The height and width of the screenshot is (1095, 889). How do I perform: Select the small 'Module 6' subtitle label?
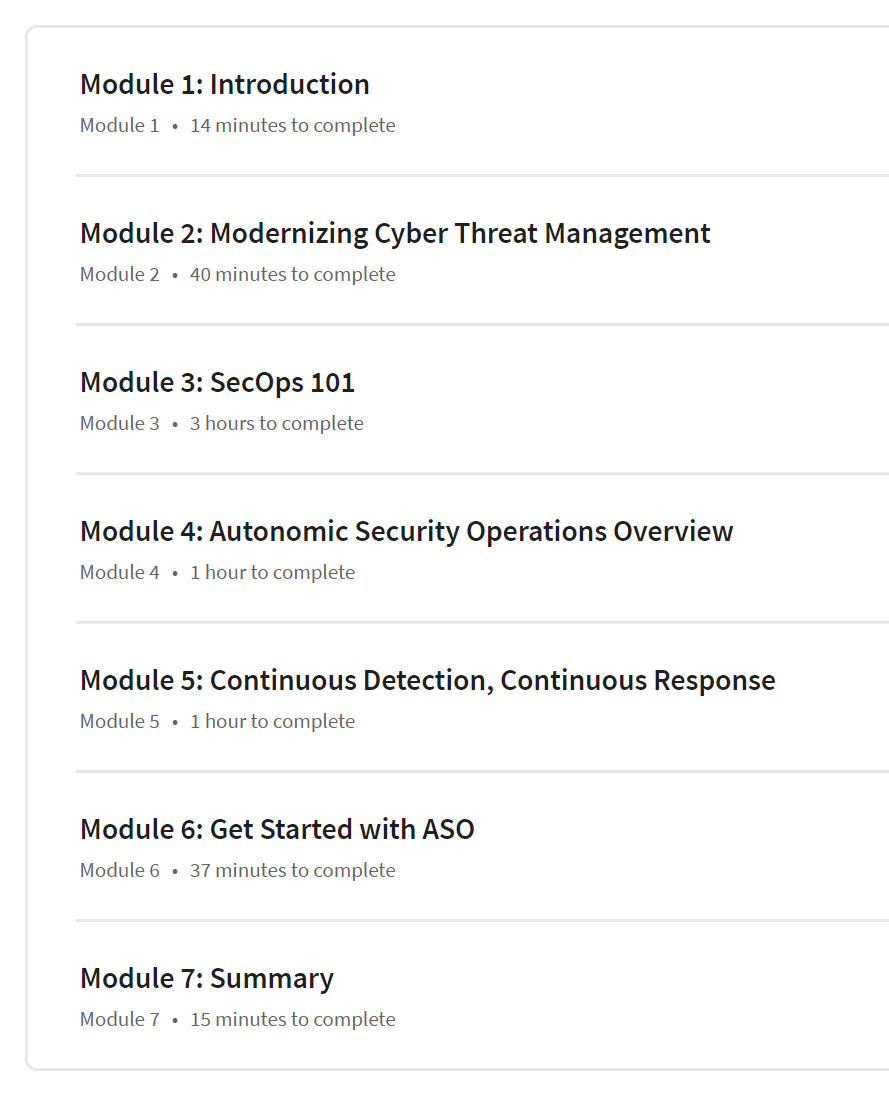(x=119, y=871)
